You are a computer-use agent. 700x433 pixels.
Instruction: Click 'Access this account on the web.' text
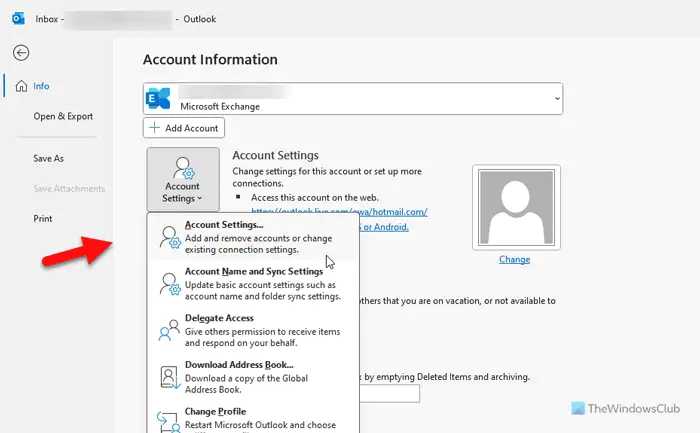click(315, 198)
